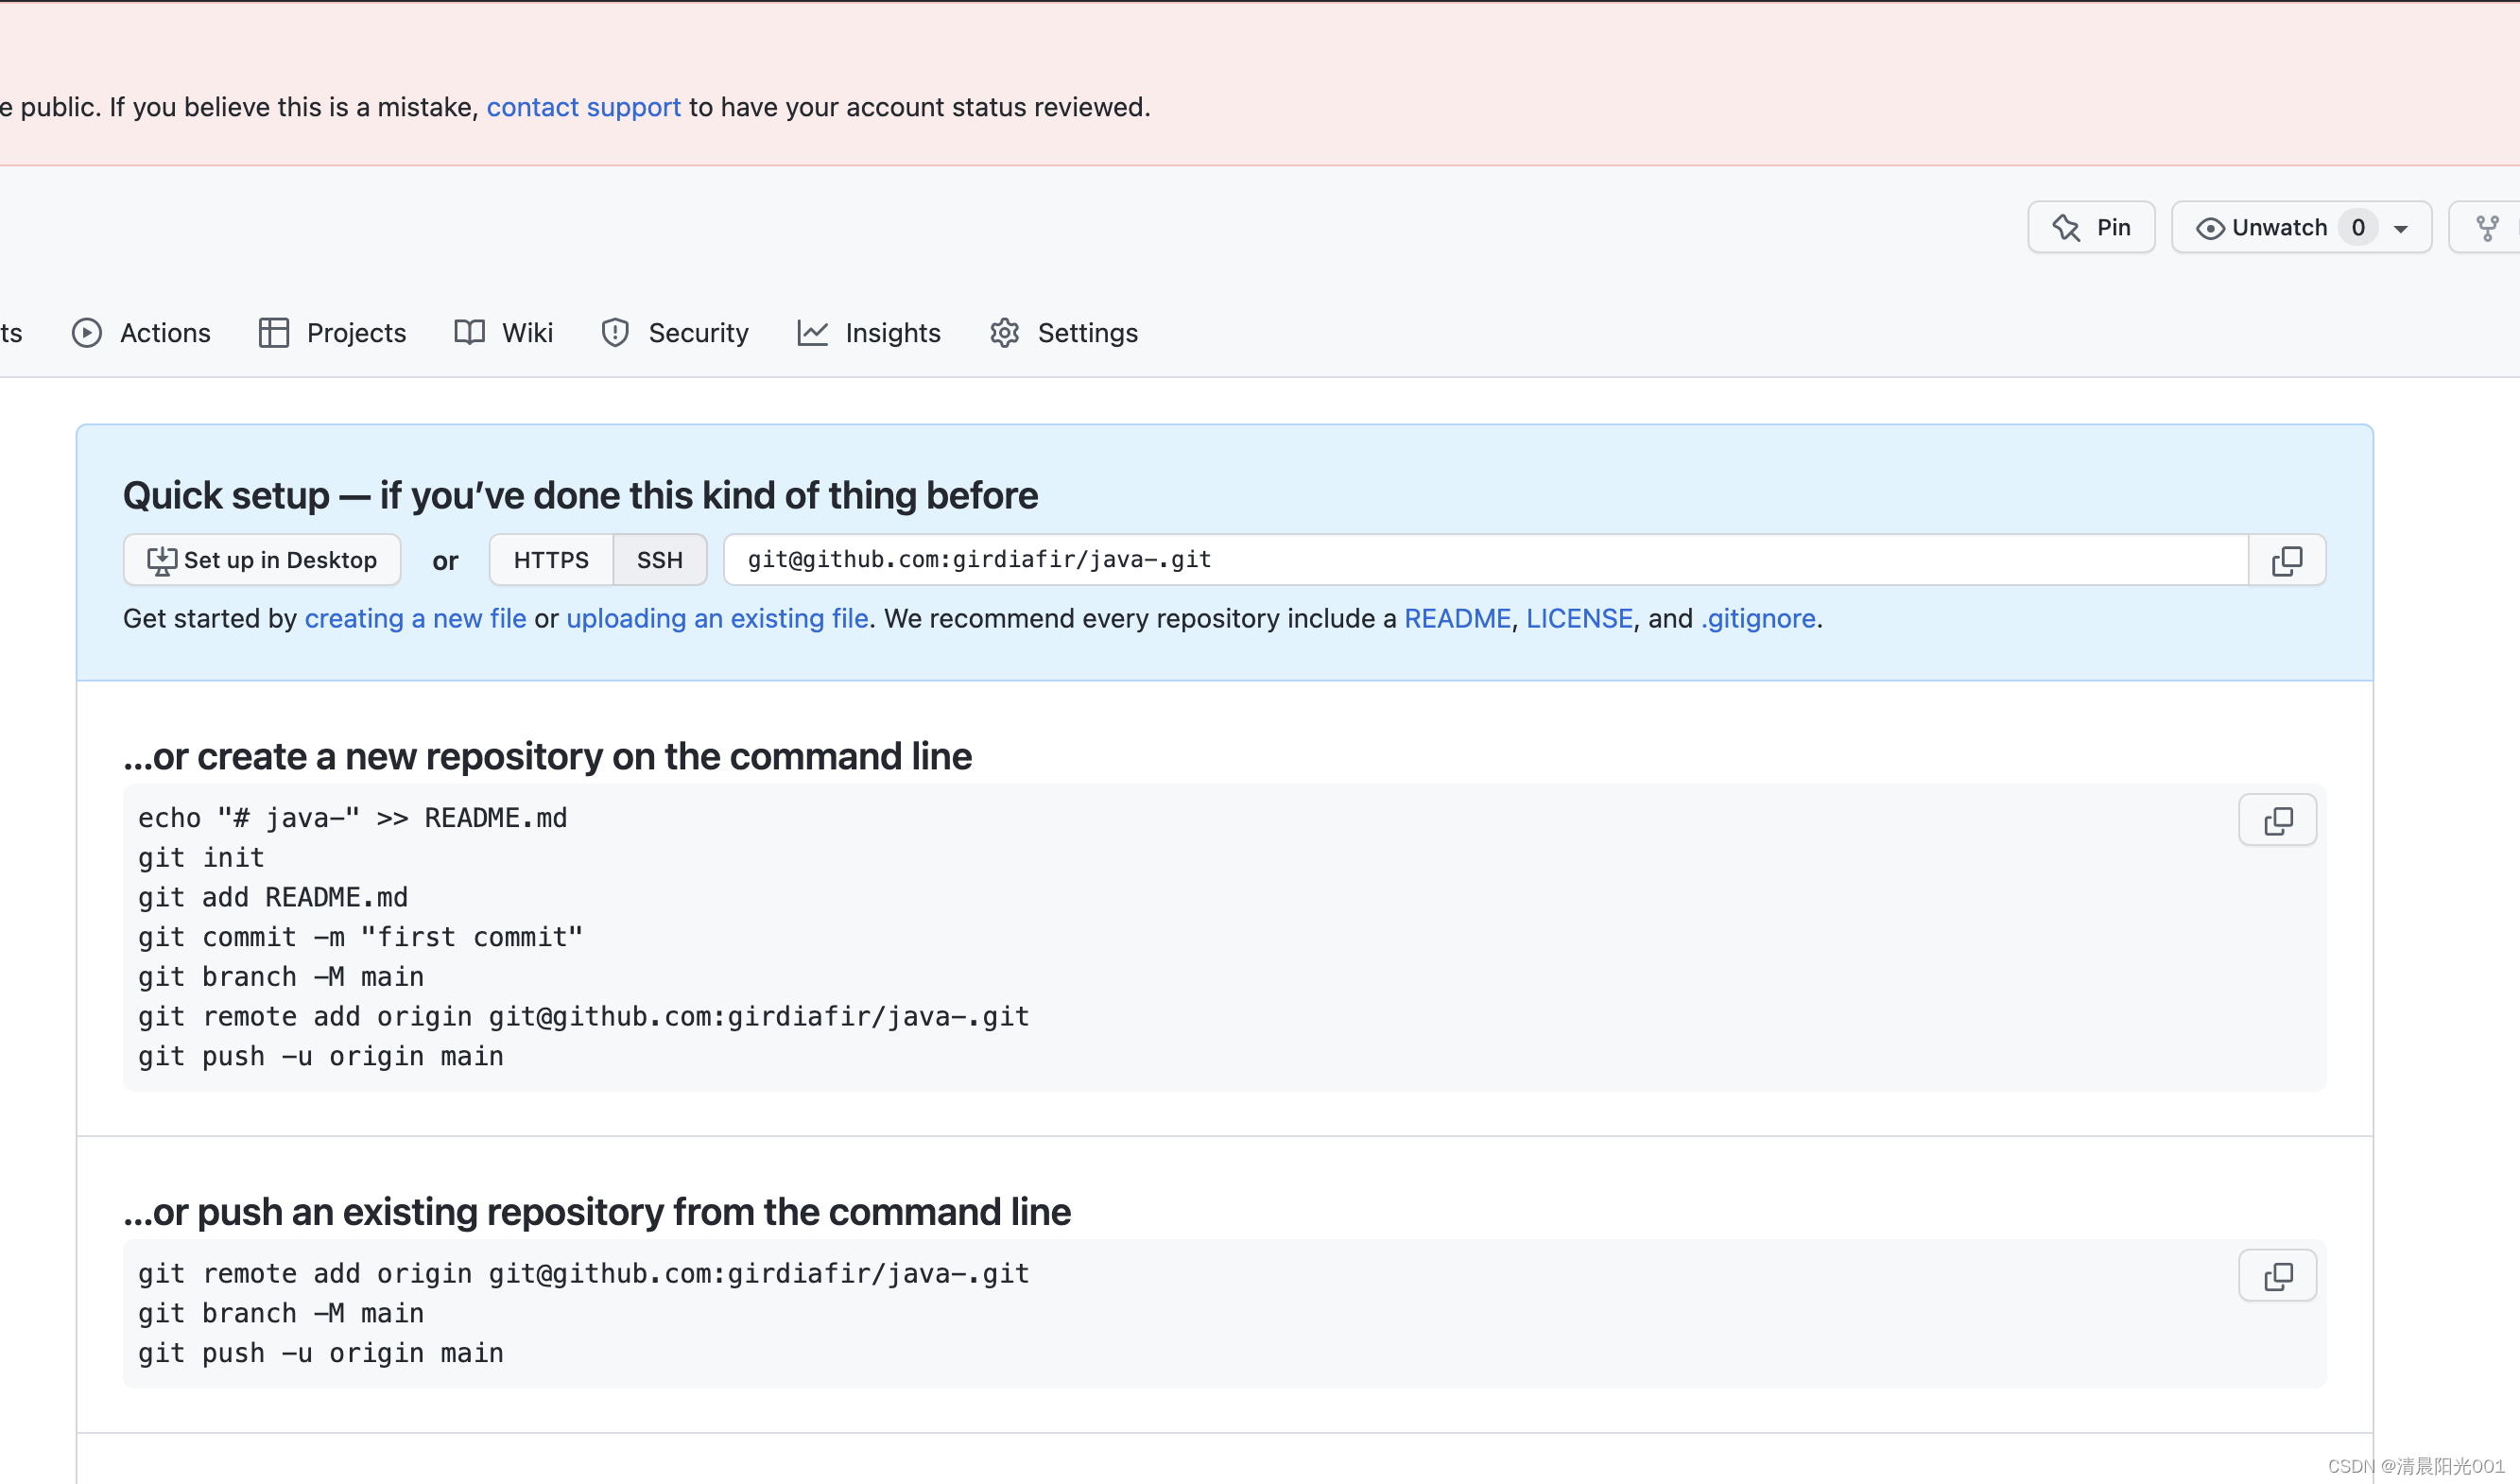
Task: Click Set up in Desktop button
Action: point(262,560)
